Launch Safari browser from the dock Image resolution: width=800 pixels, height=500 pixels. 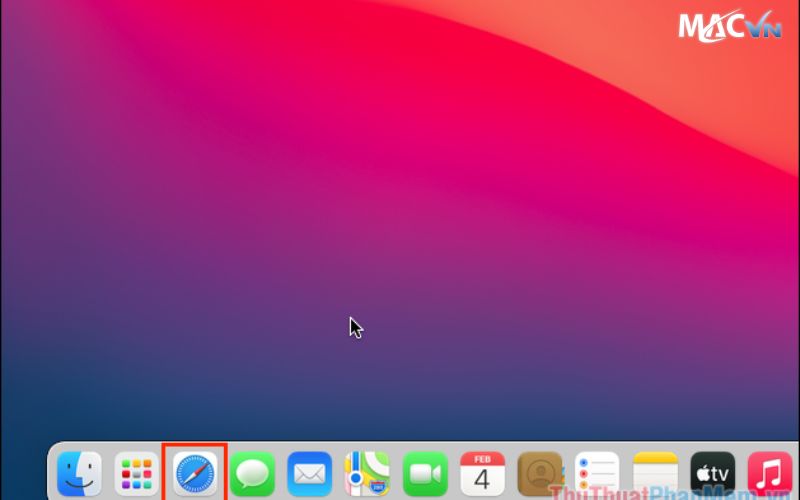[x=194, y=473]
